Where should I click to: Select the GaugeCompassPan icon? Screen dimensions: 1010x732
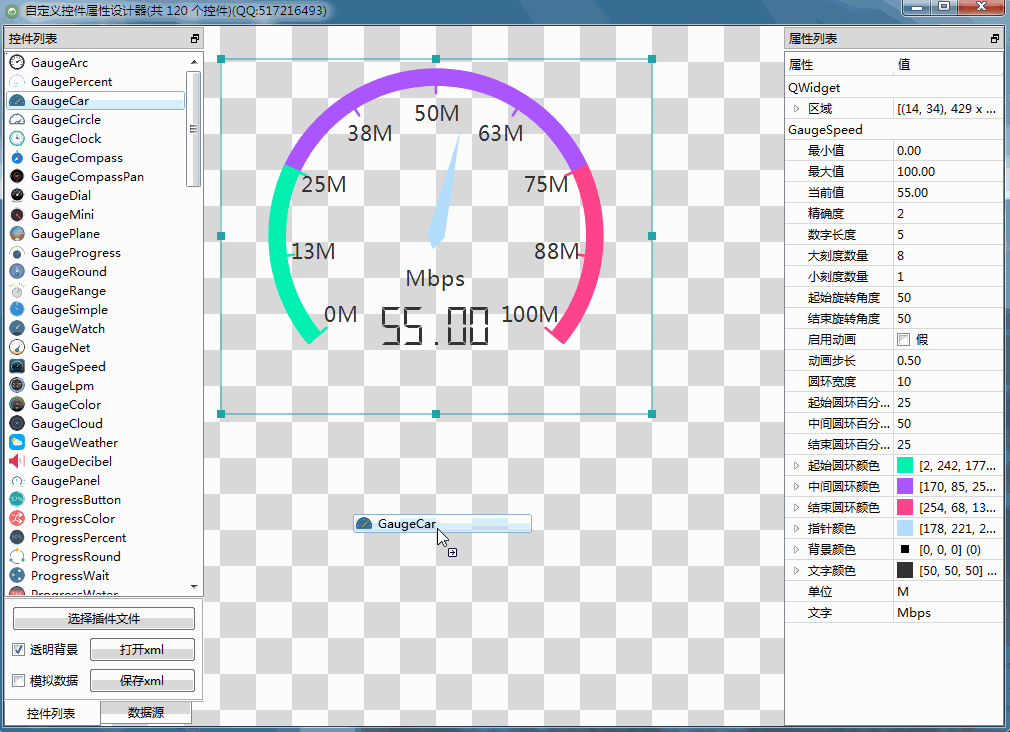pos(17,177)
